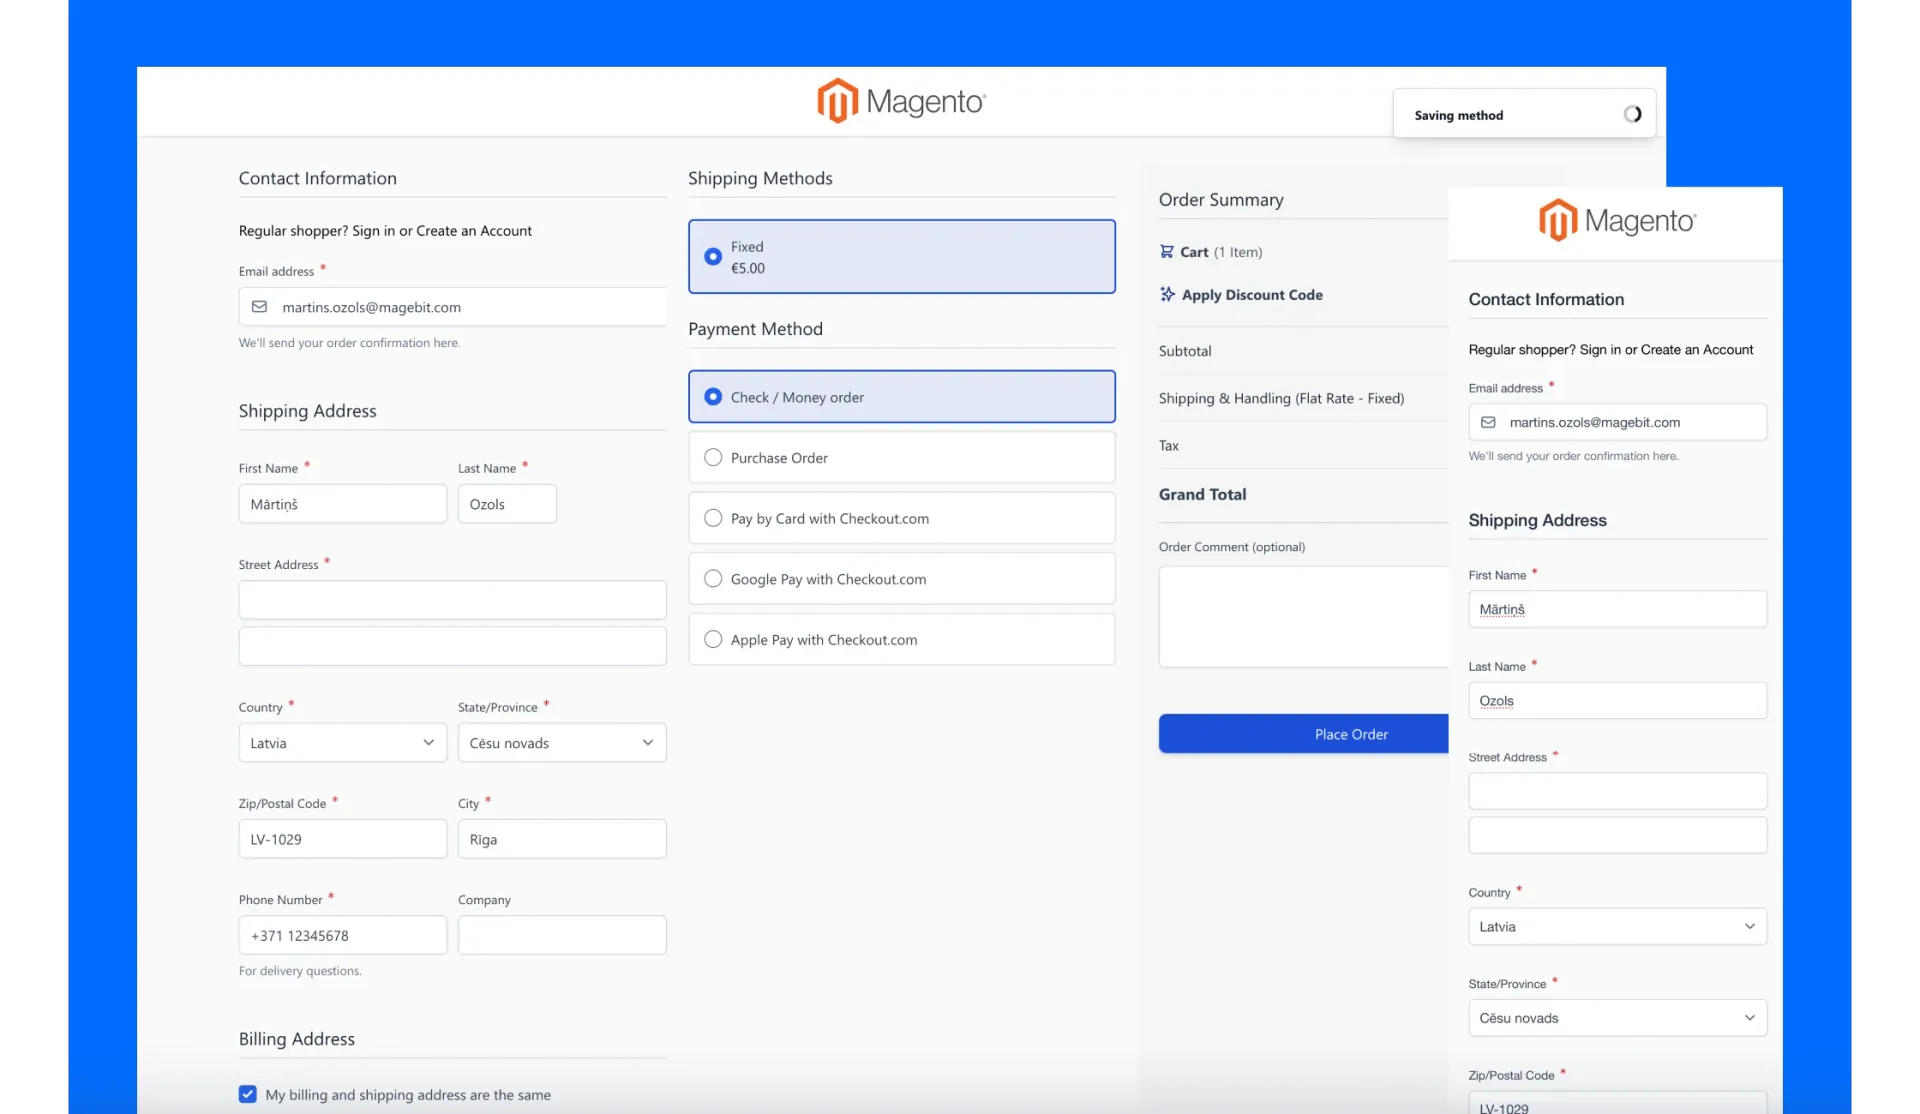Choose Google Pay with Checkout.com

[x=901, y=579]
